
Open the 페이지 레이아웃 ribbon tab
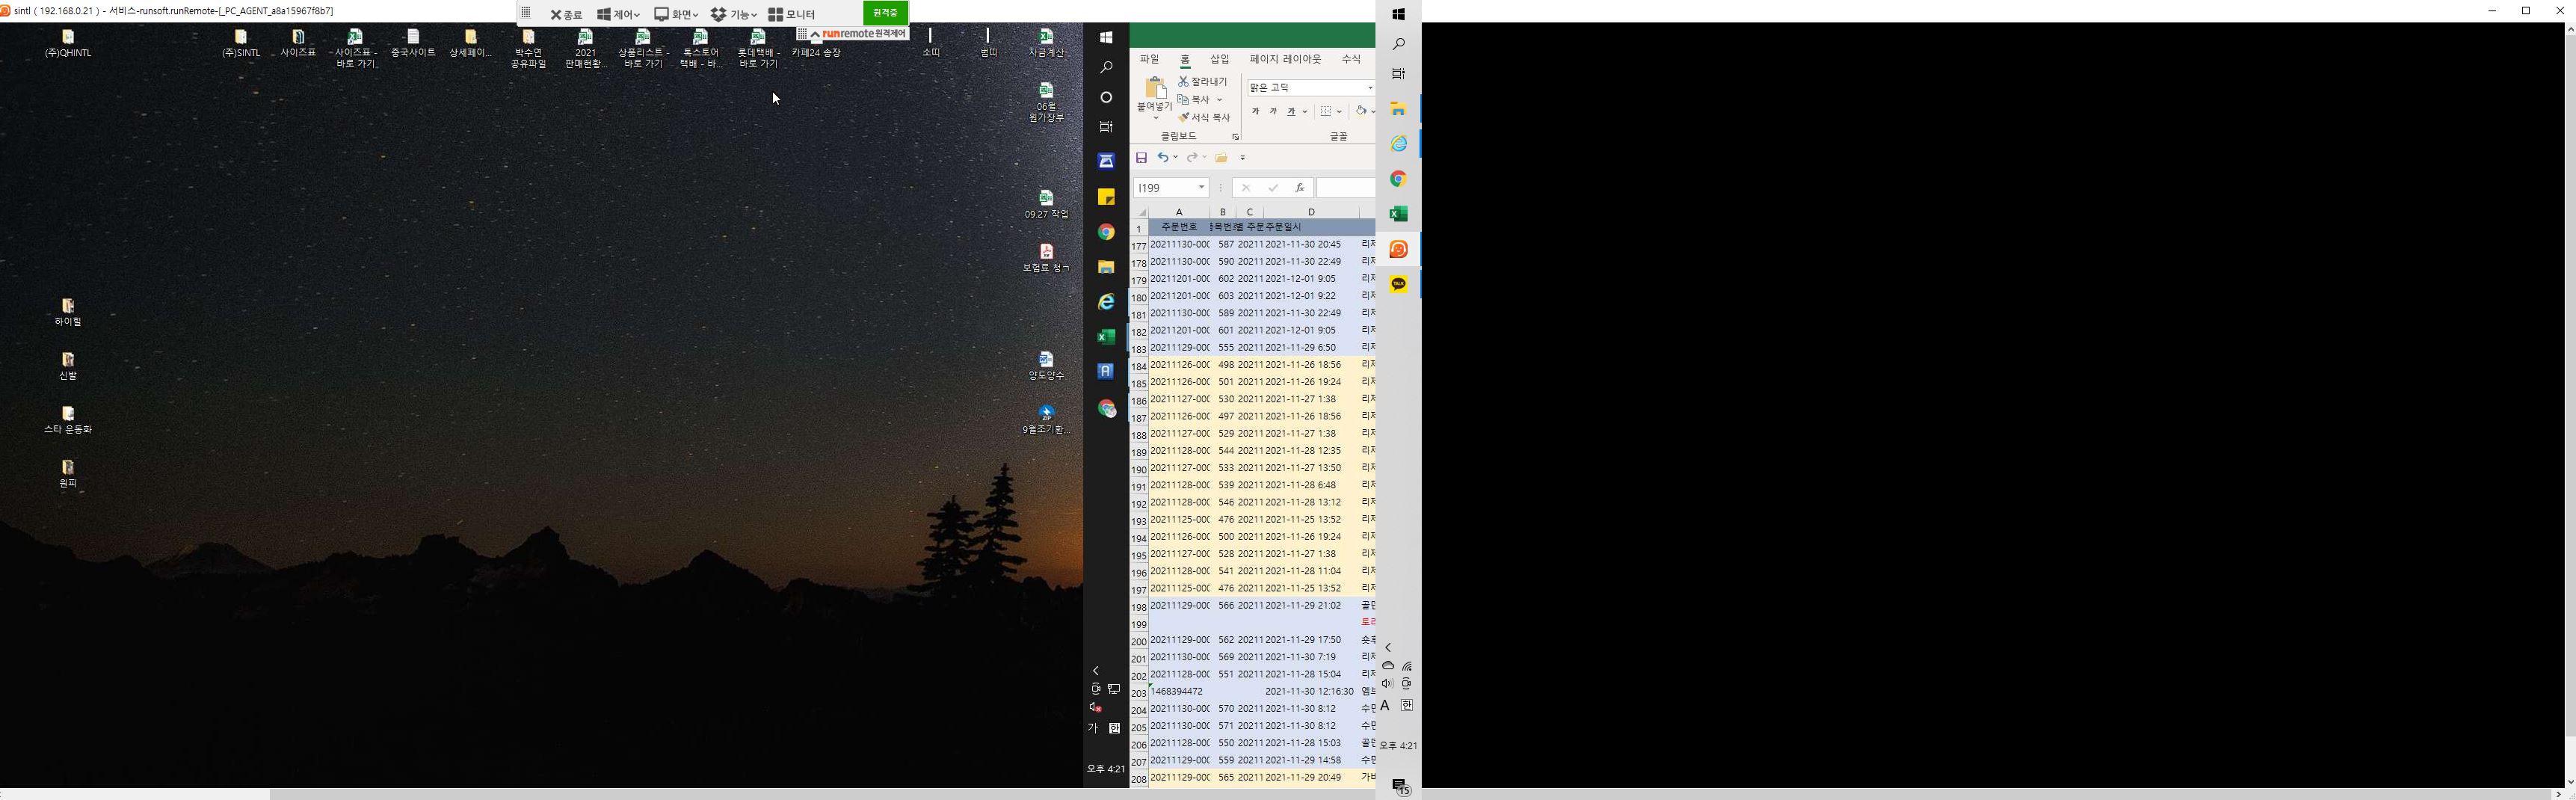click(x=1285, y=60)
